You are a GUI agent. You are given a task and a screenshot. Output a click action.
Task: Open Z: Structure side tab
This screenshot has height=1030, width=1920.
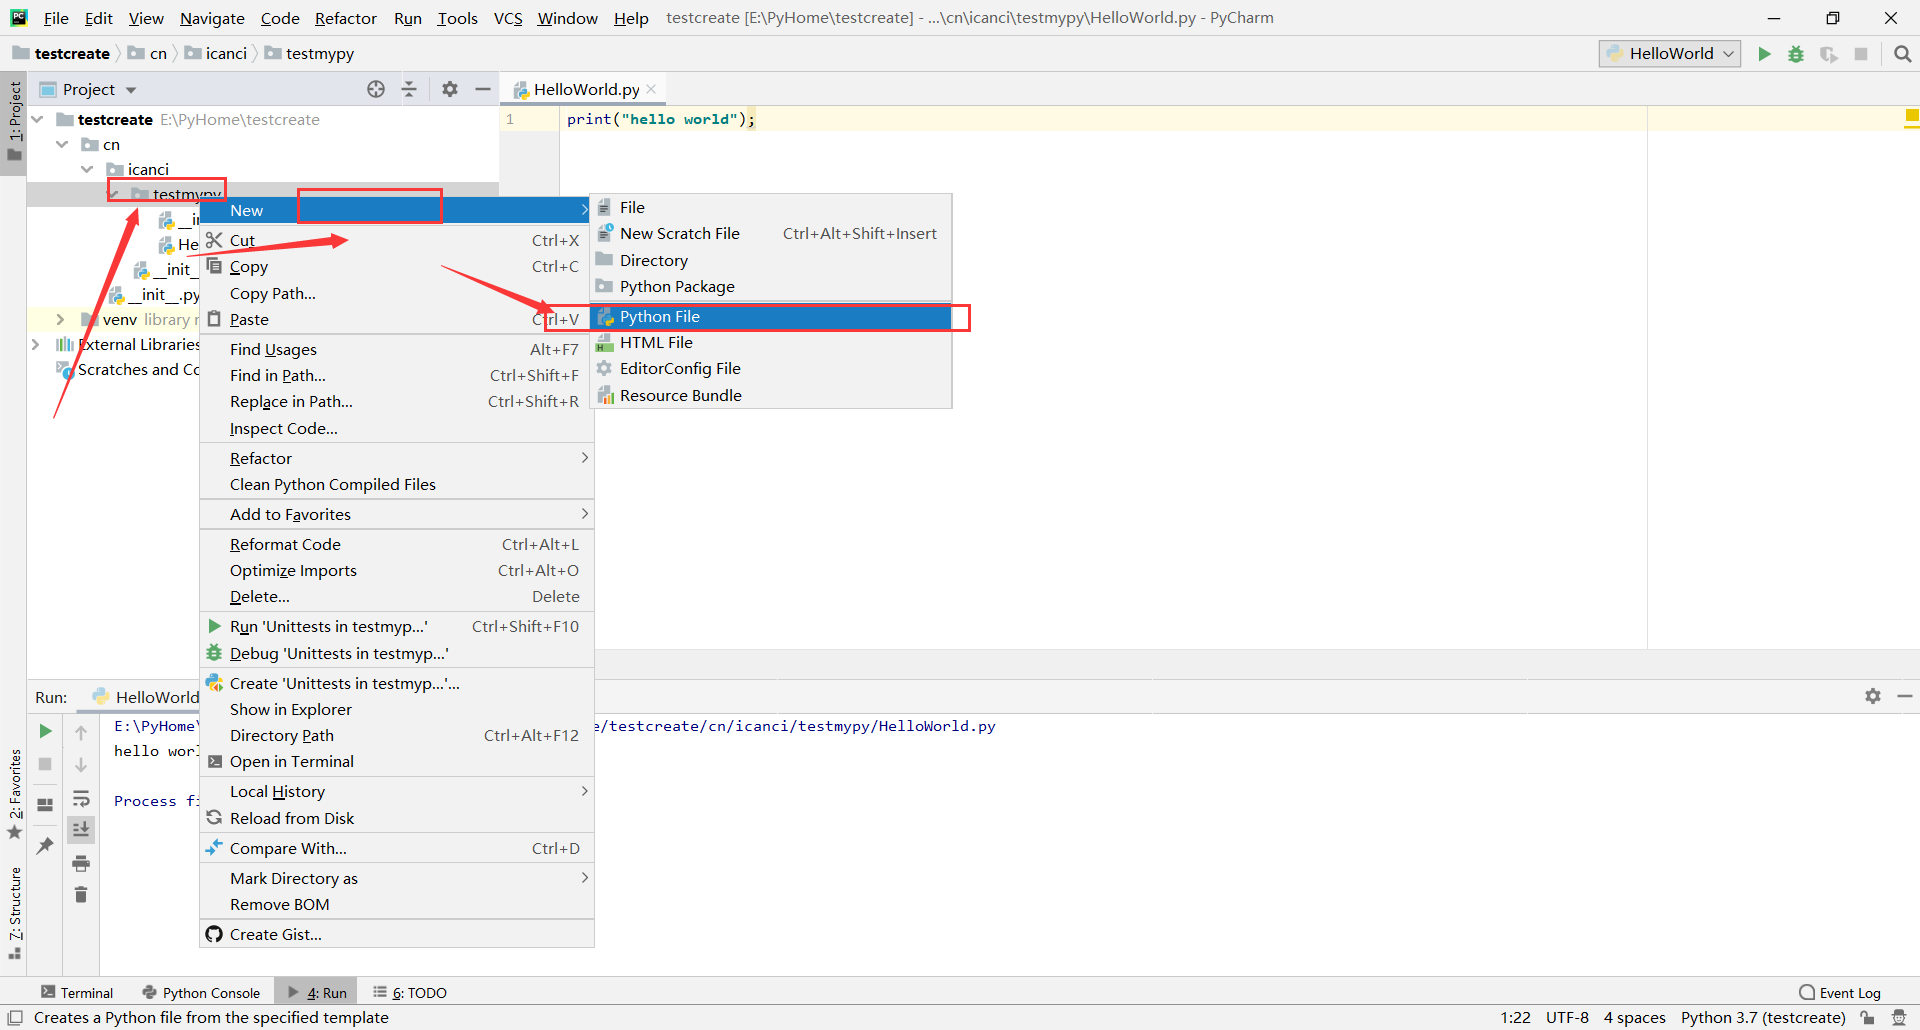14,913
